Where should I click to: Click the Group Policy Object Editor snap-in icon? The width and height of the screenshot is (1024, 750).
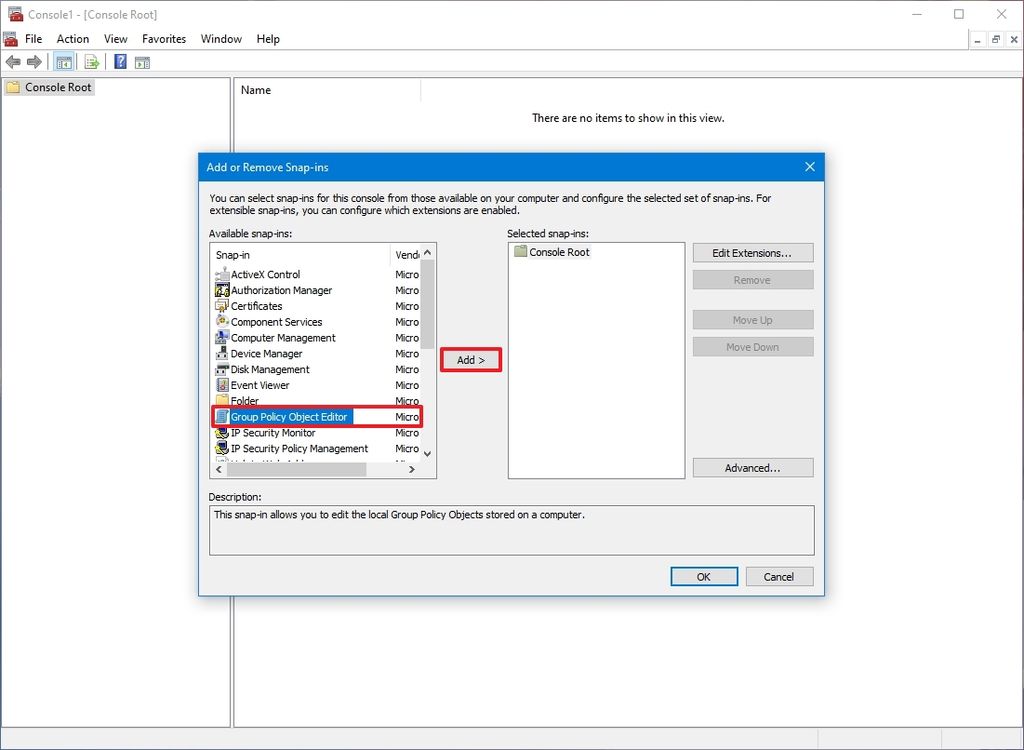223,417
